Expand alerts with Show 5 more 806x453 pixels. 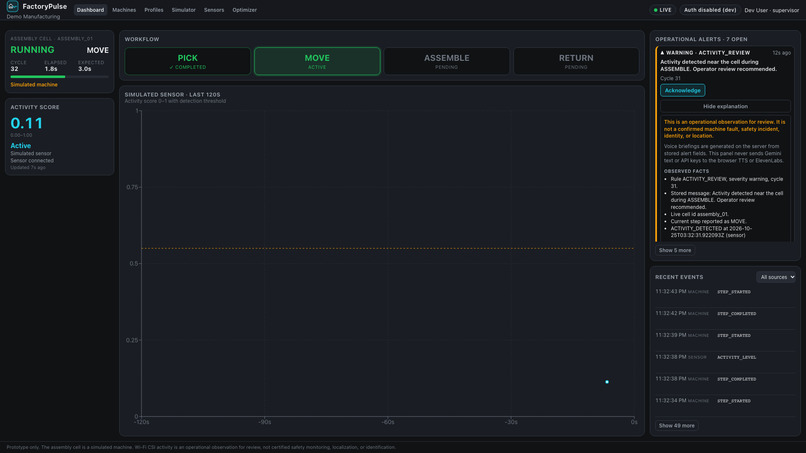point(675,250)
